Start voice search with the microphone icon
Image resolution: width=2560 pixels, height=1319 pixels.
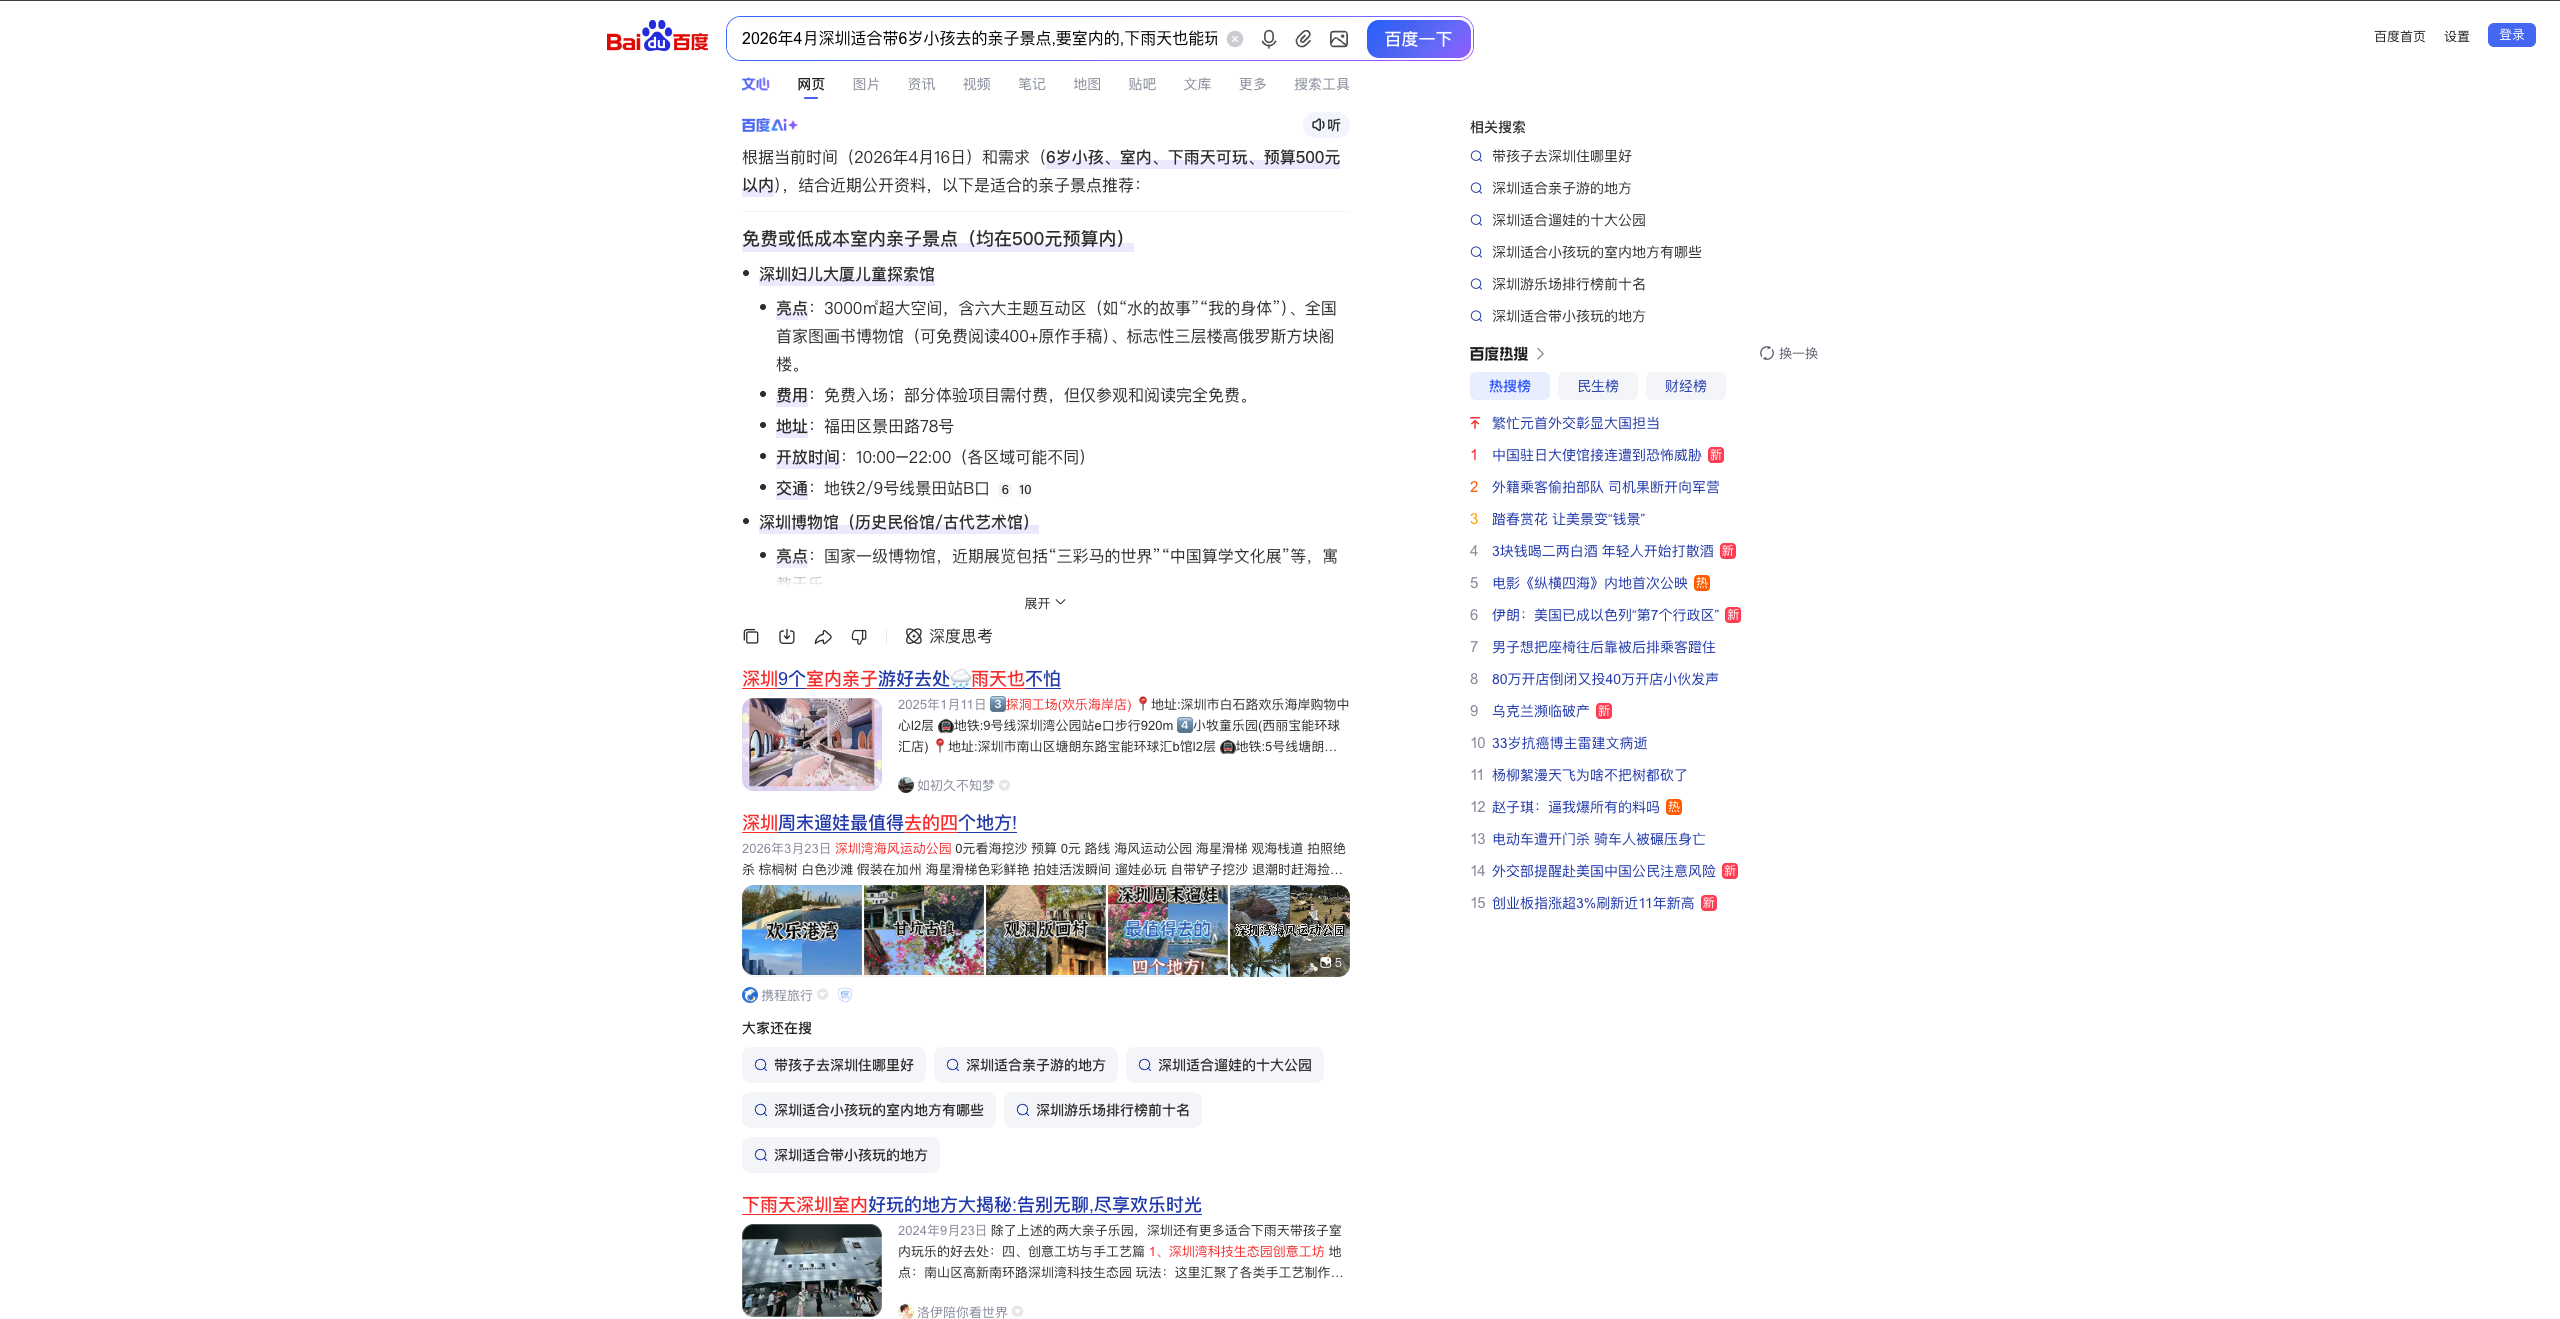point(1267,38)
